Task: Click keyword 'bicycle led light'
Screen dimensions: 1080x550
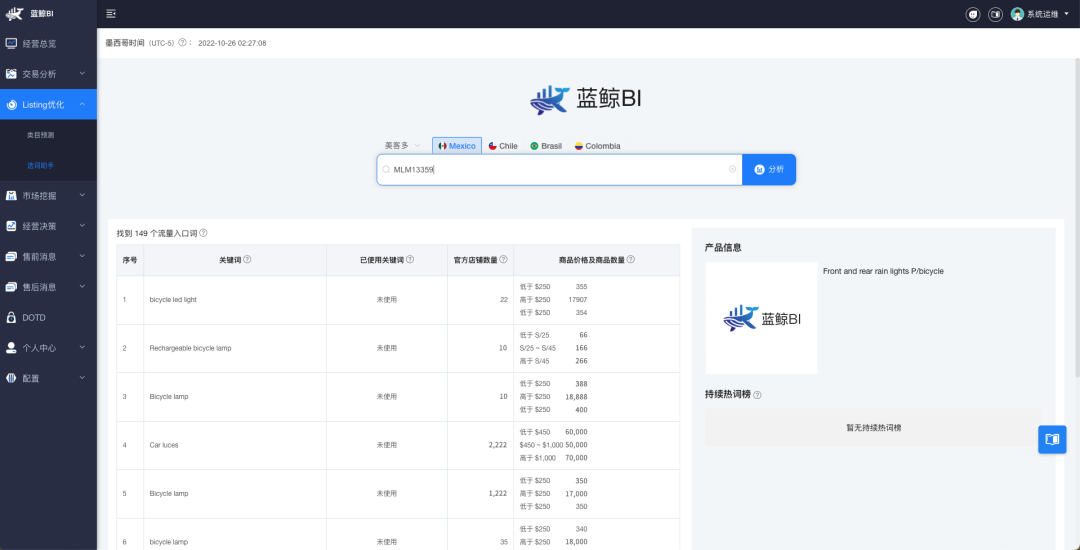Action: 173,300
